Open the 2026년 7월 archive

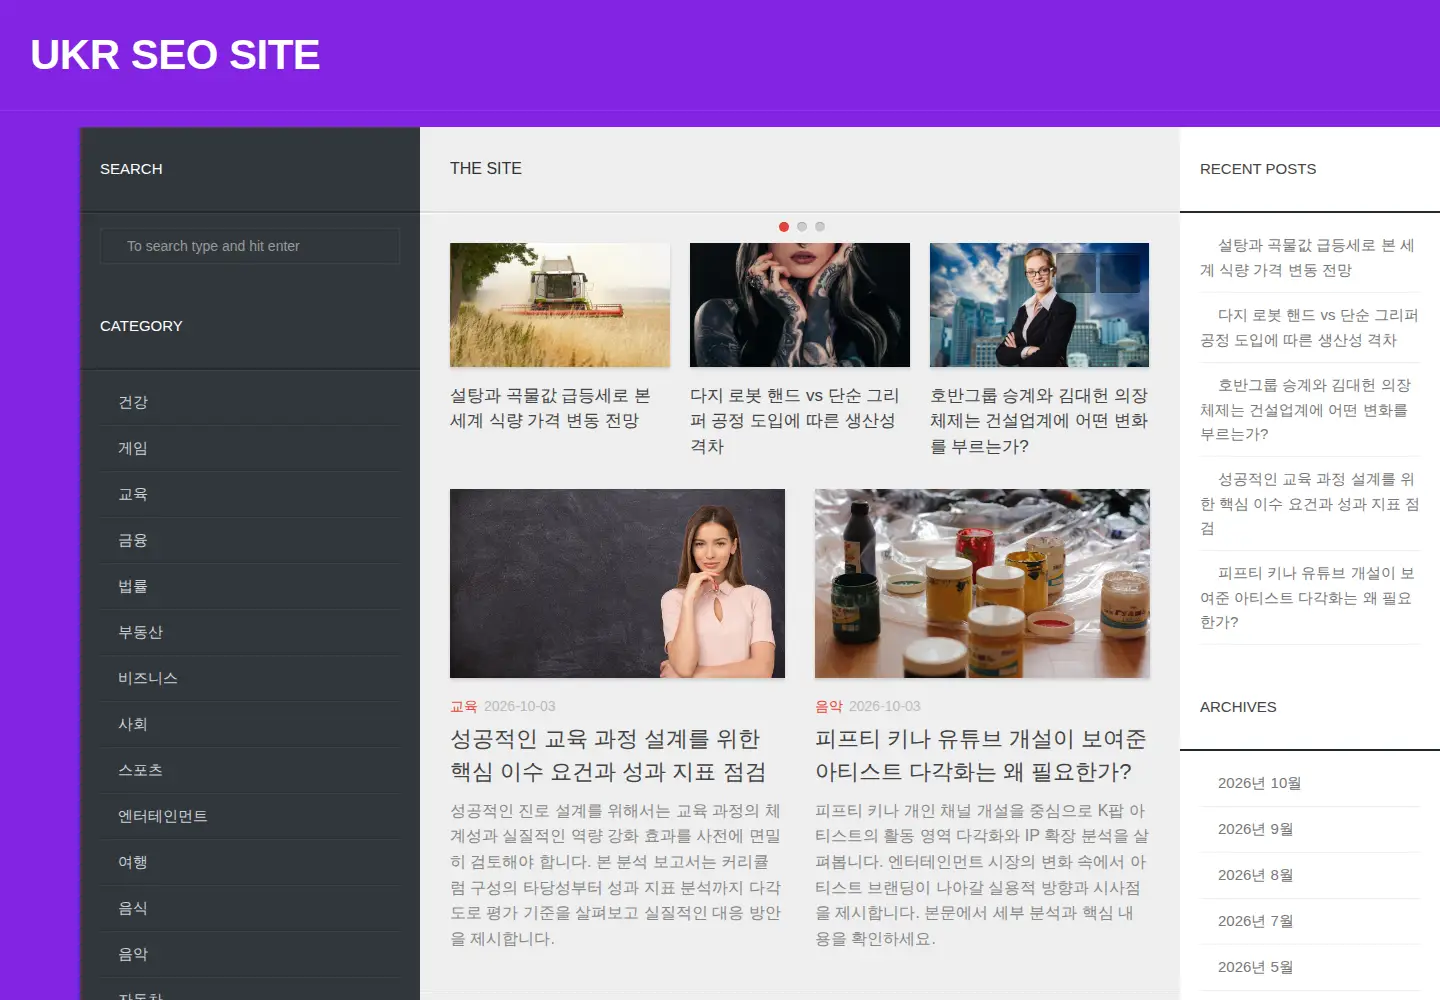click(1255, 921)
